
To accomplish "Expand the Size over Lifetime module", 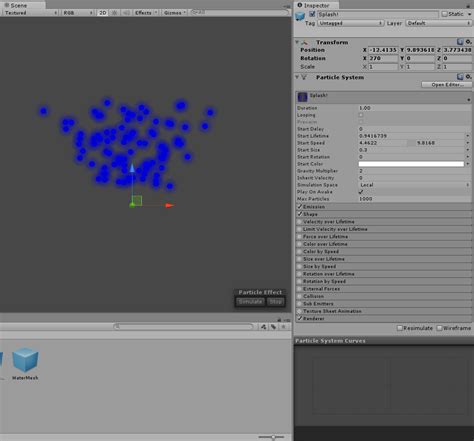I will 383,259.
